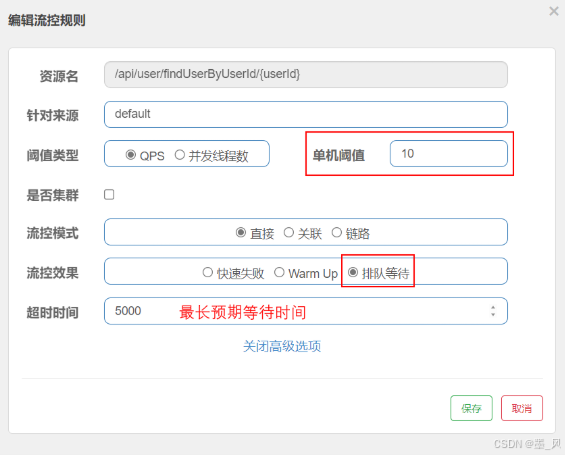
Task: Select Warm Up flow control effect
Action: [x=279, y=272]
